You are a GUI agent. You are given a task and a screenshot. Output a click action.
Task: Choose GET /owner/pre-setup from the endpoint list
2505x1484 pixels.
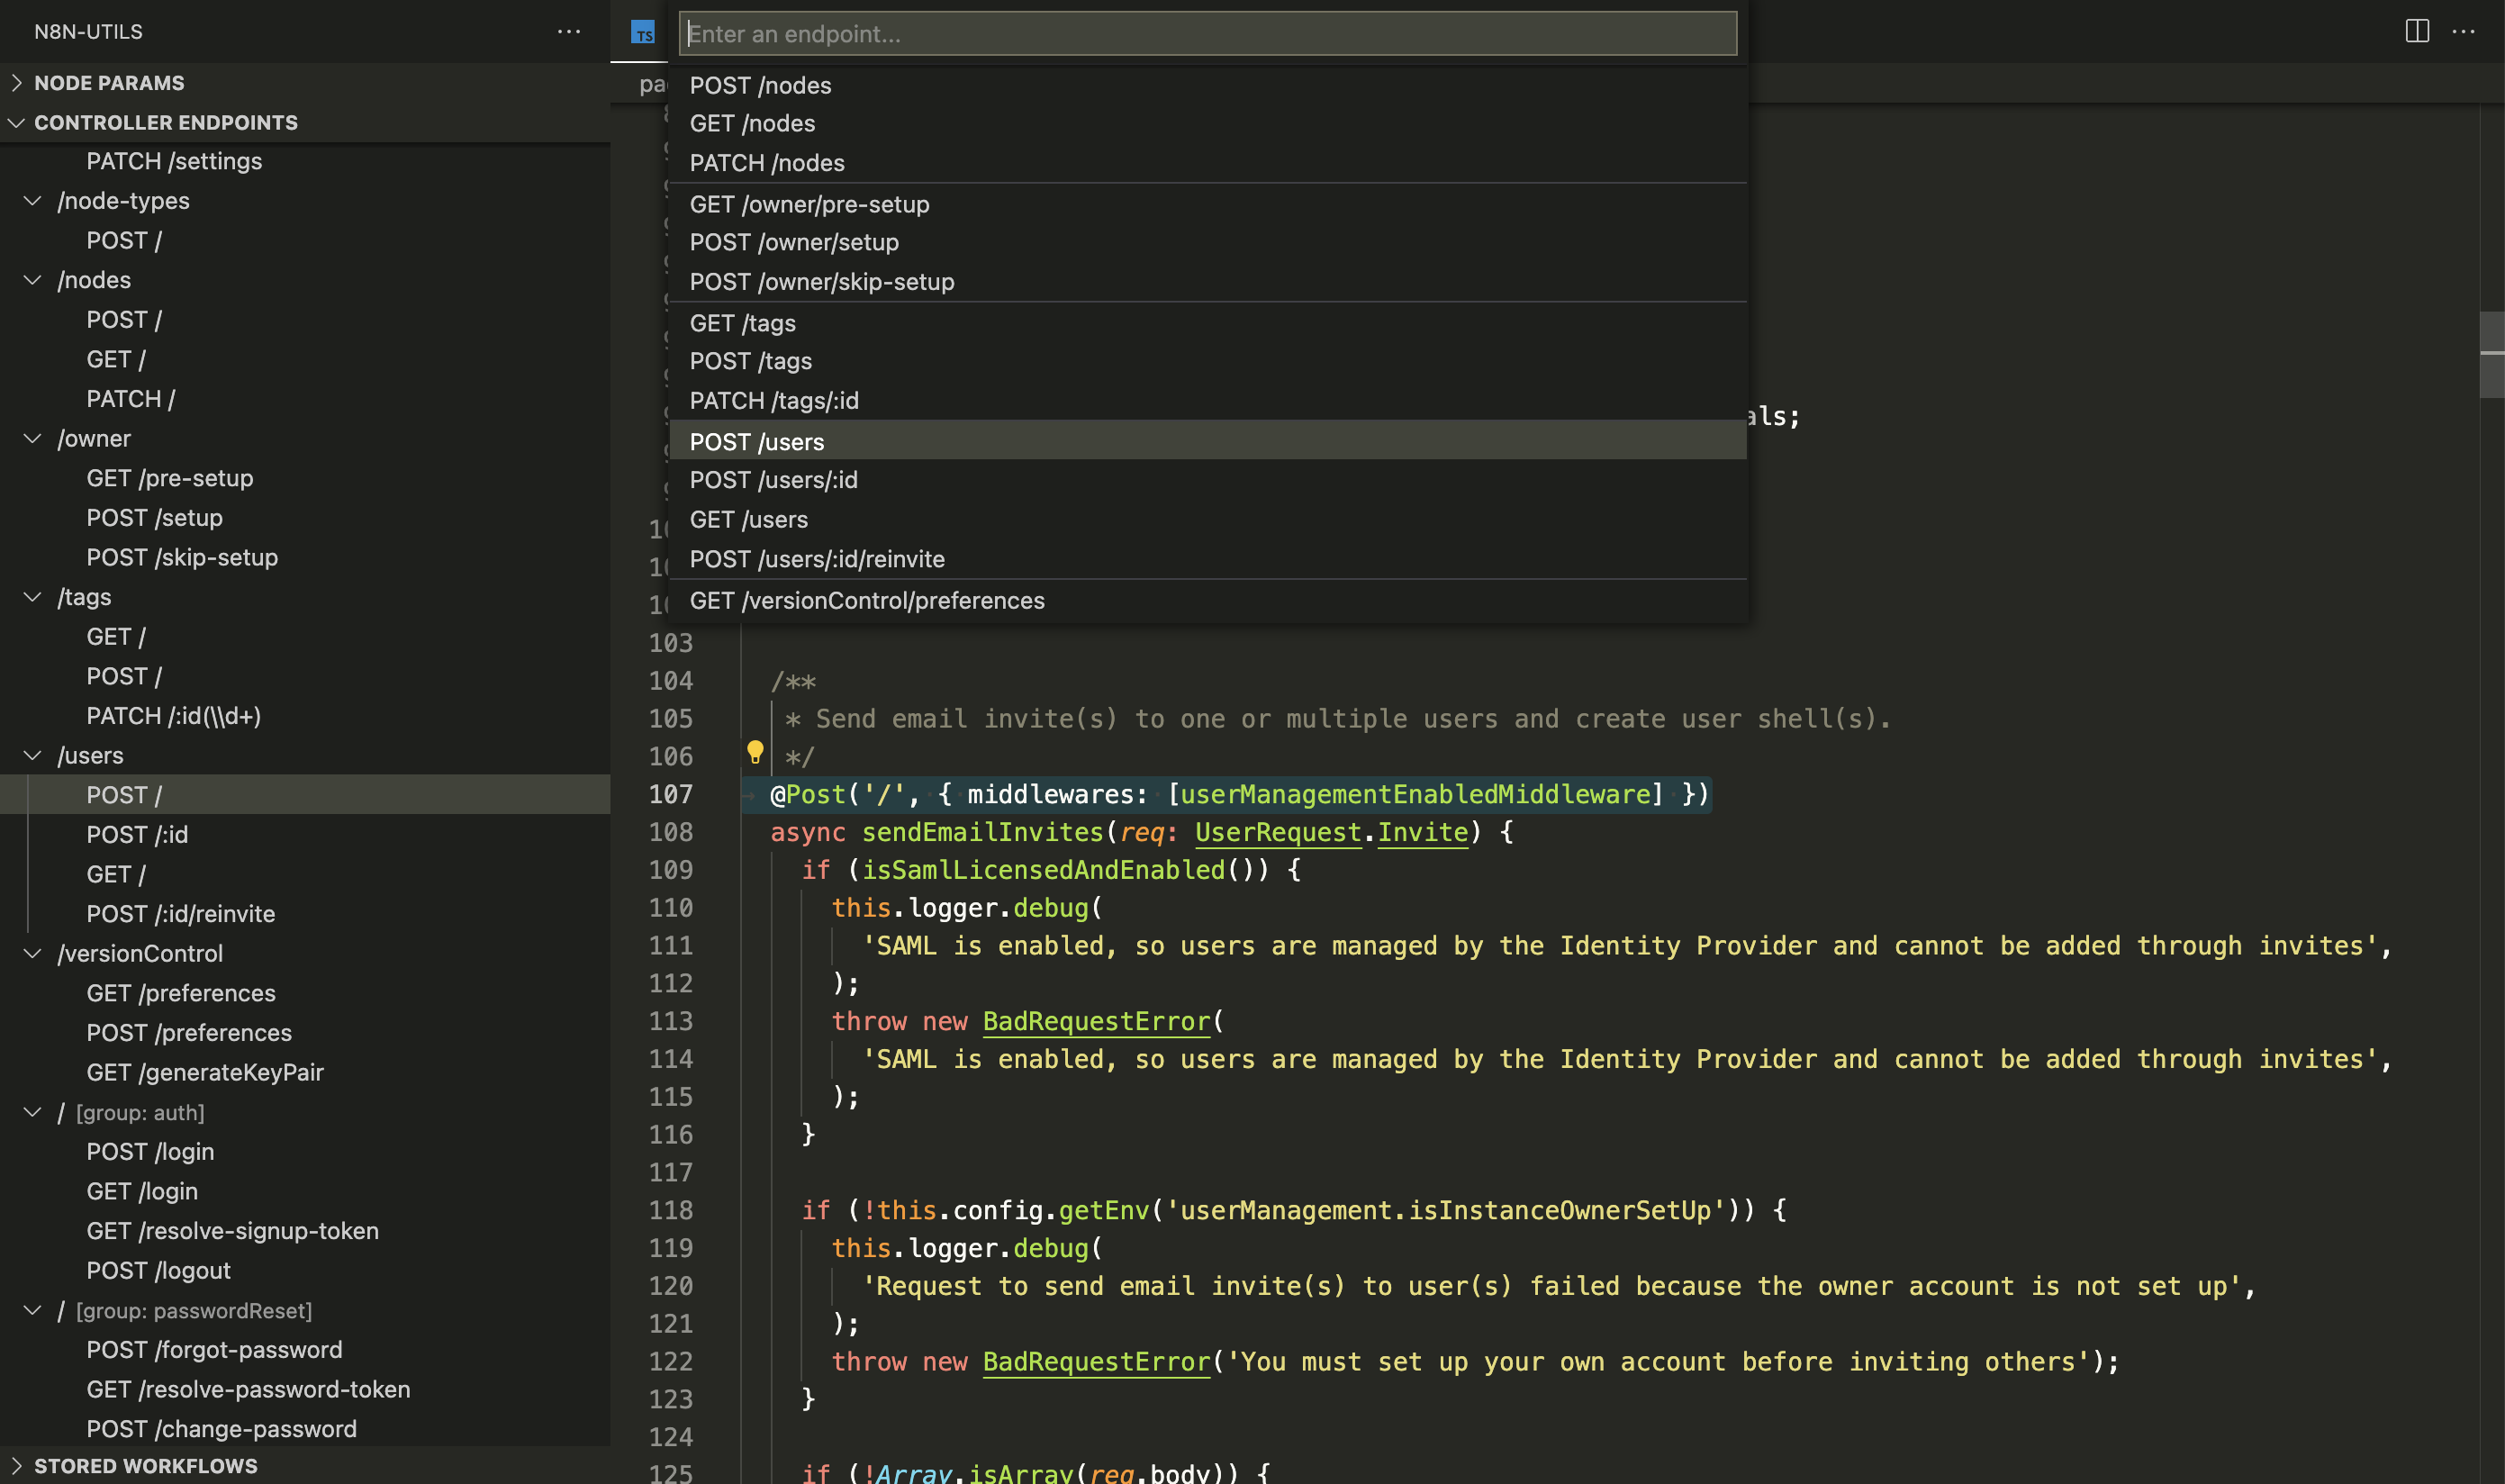pyautogui.click(x=809, y=204)
